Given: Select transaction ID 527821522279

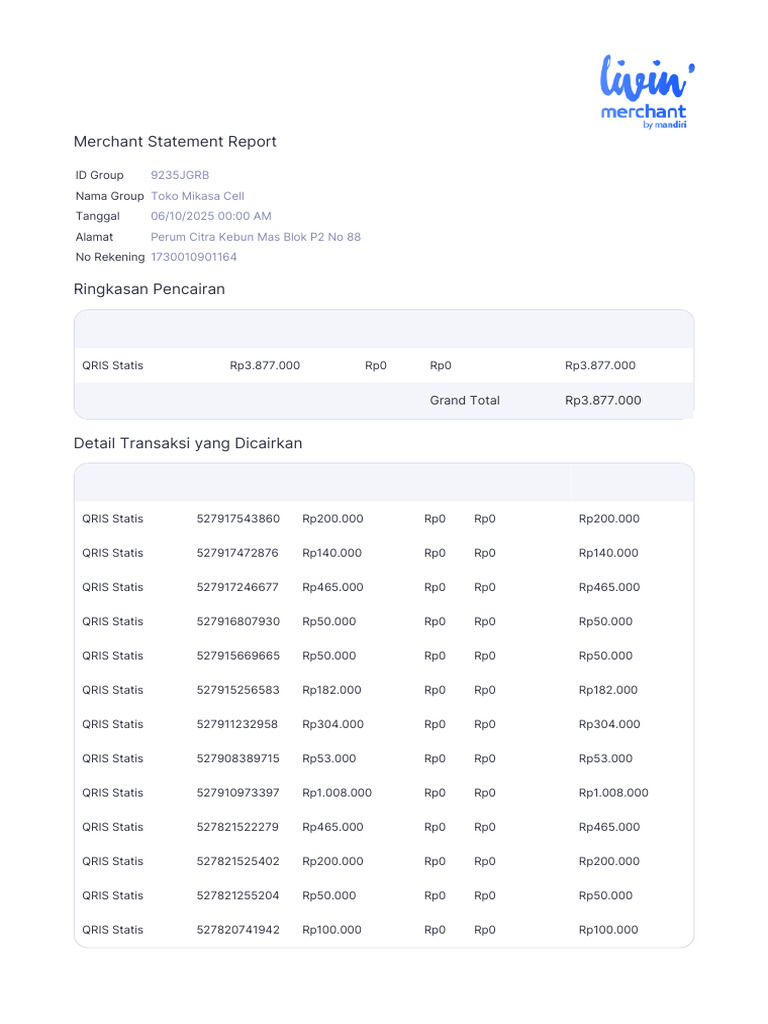Looking at the screenshot, I should click(238, 827).
